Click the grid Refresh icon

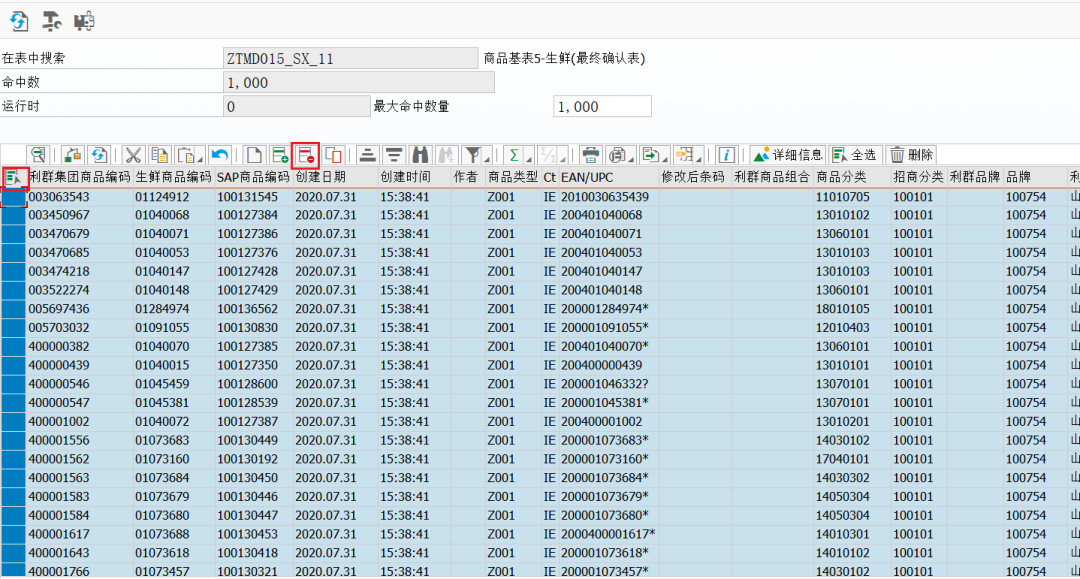coord(98,155)
